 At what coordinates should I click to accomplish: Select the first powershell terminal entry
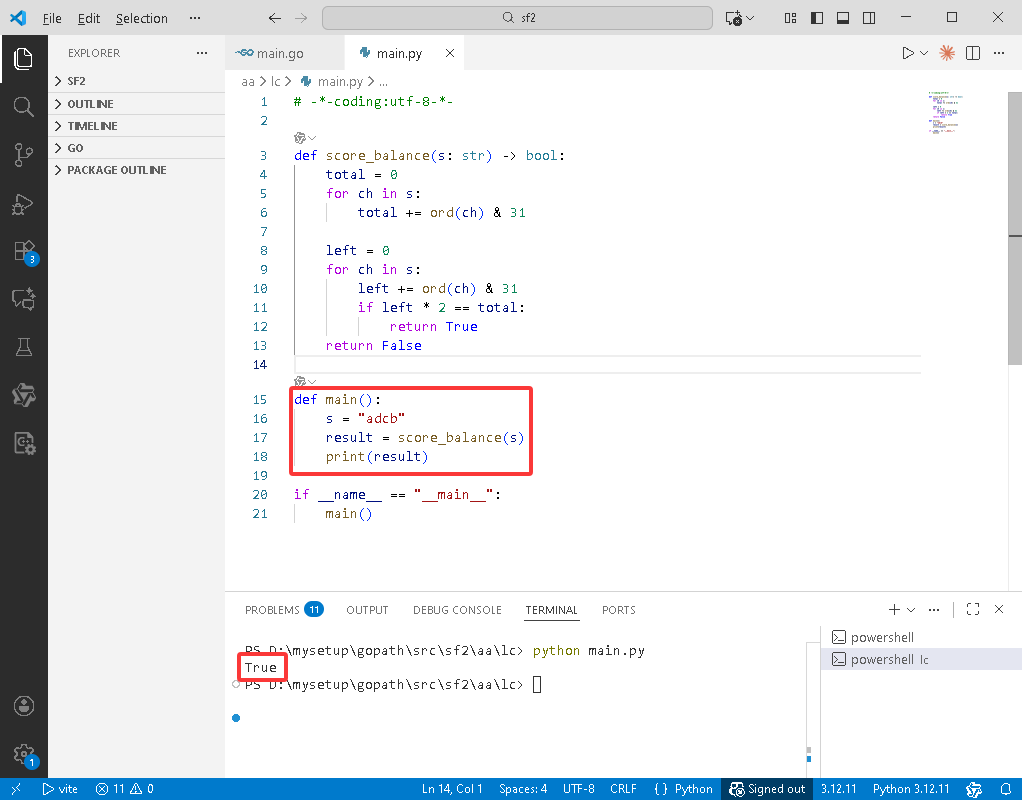click(921, 637)
